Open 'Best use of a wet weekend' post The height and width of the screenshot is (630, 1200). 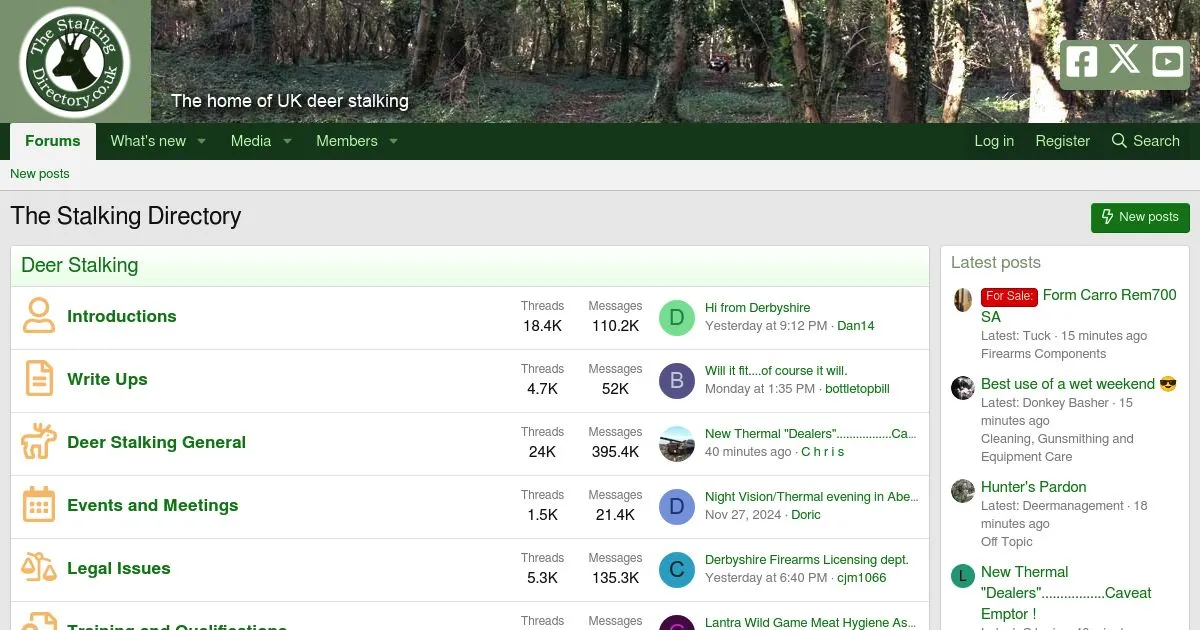pos(1079,384)
